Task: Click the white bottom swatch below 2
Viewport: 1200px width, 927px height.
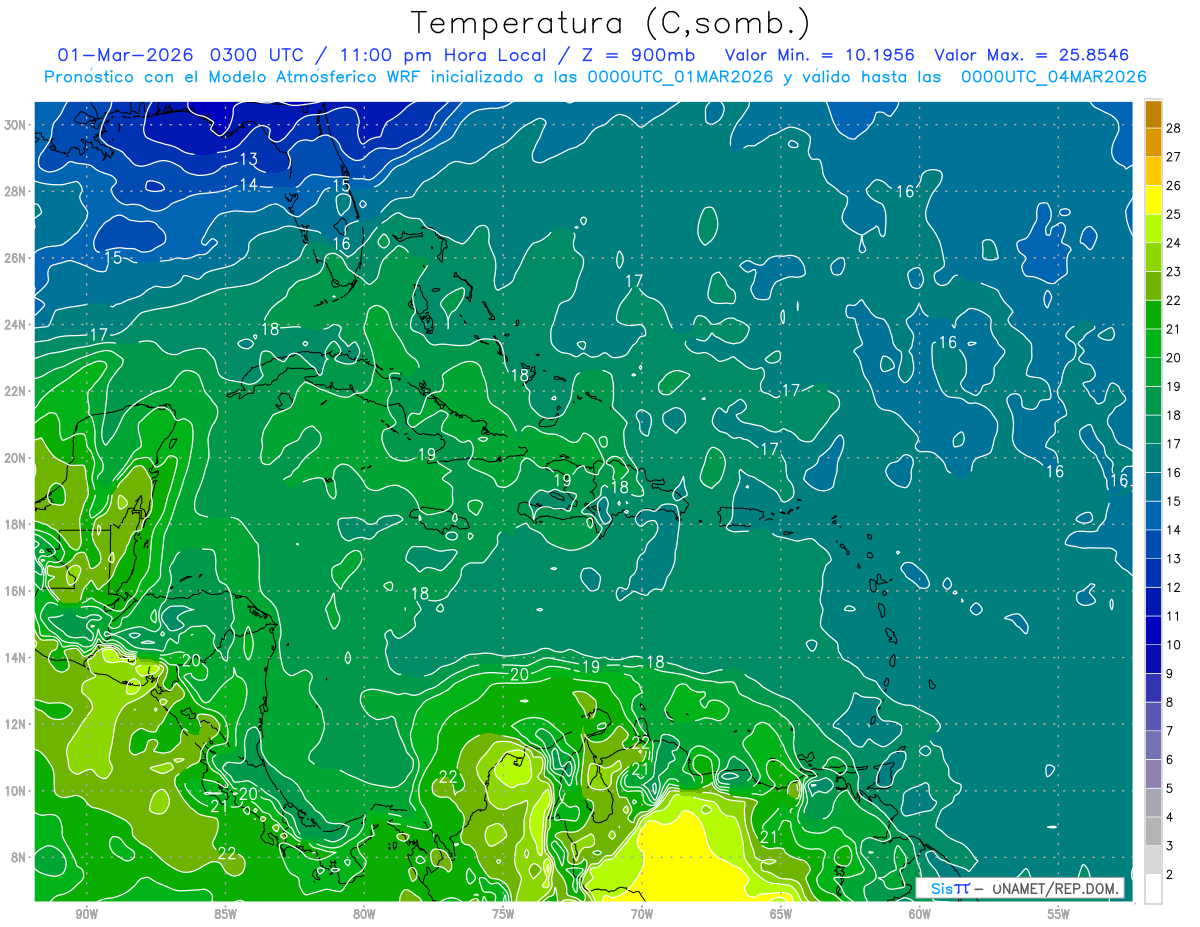Action: (x=1153, y=889)
